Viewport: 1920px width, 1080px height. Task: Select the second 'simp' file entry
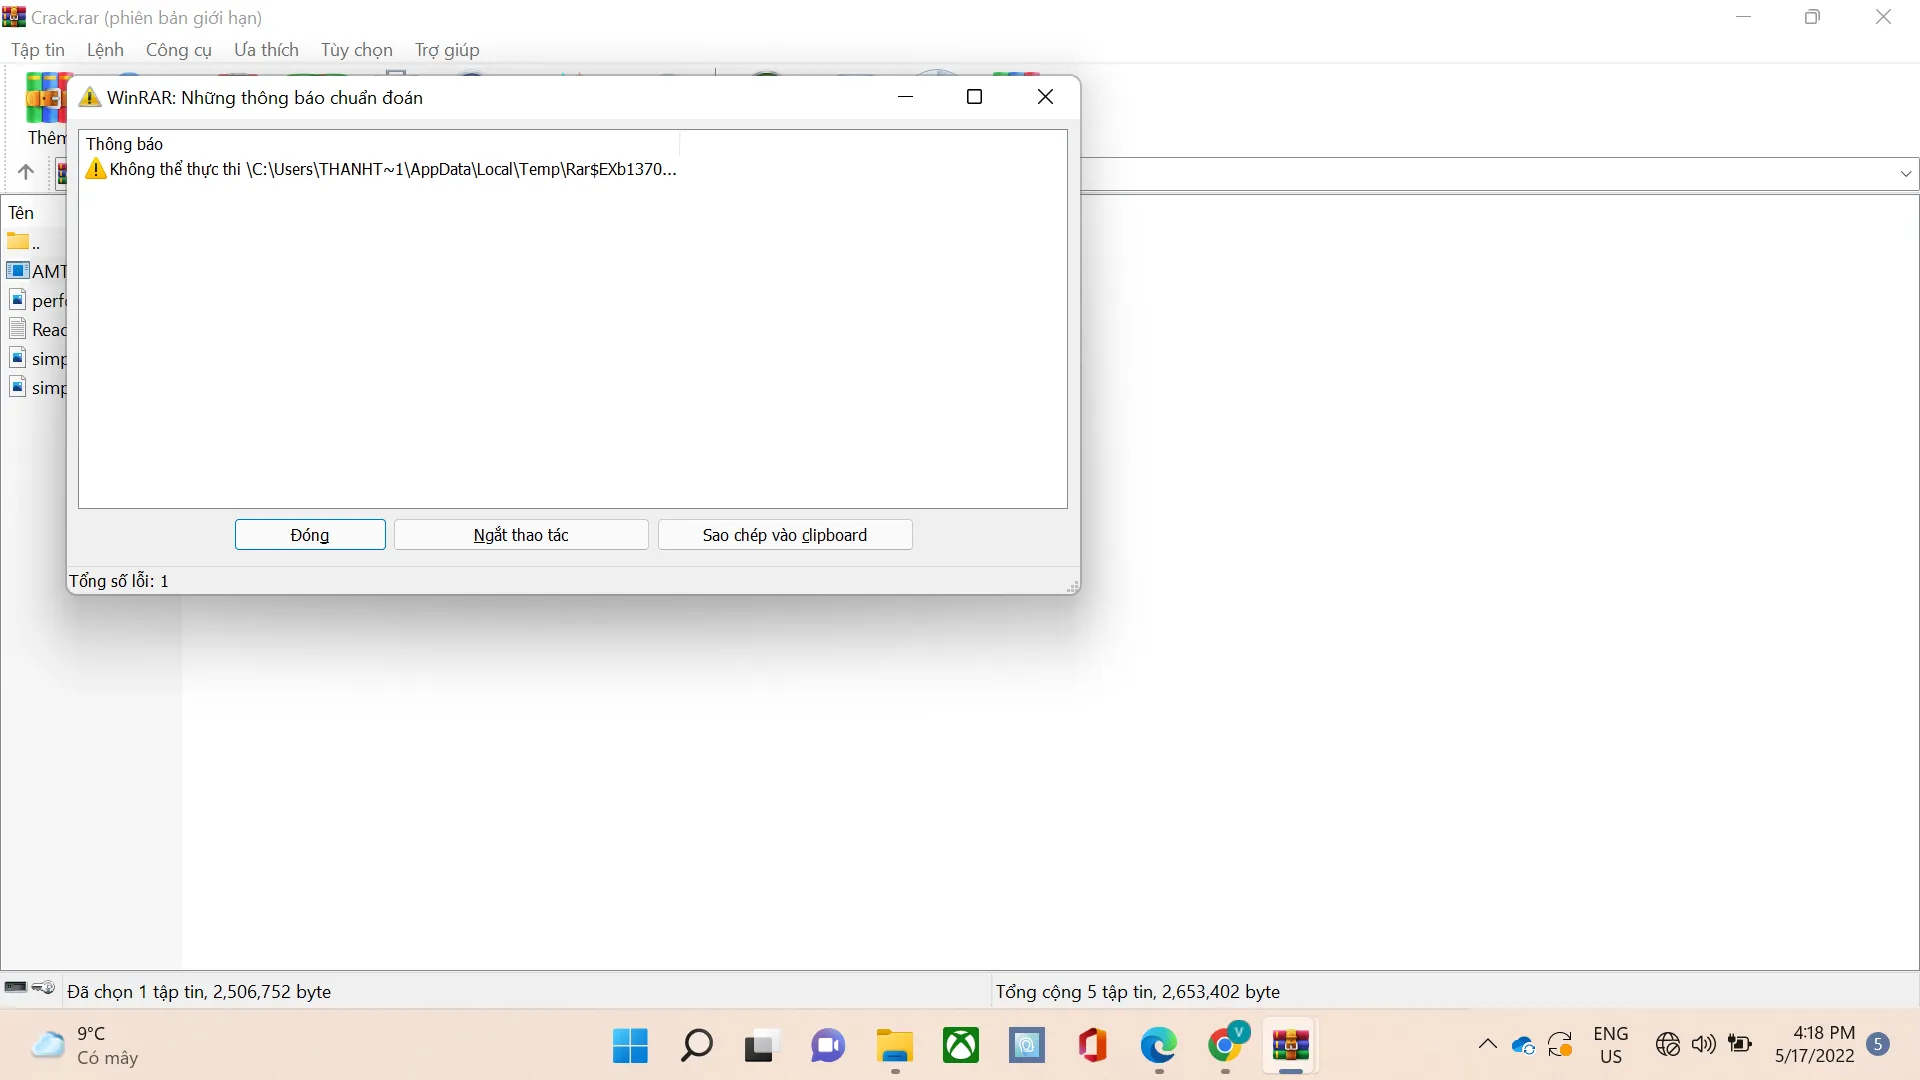coord(37,387)
